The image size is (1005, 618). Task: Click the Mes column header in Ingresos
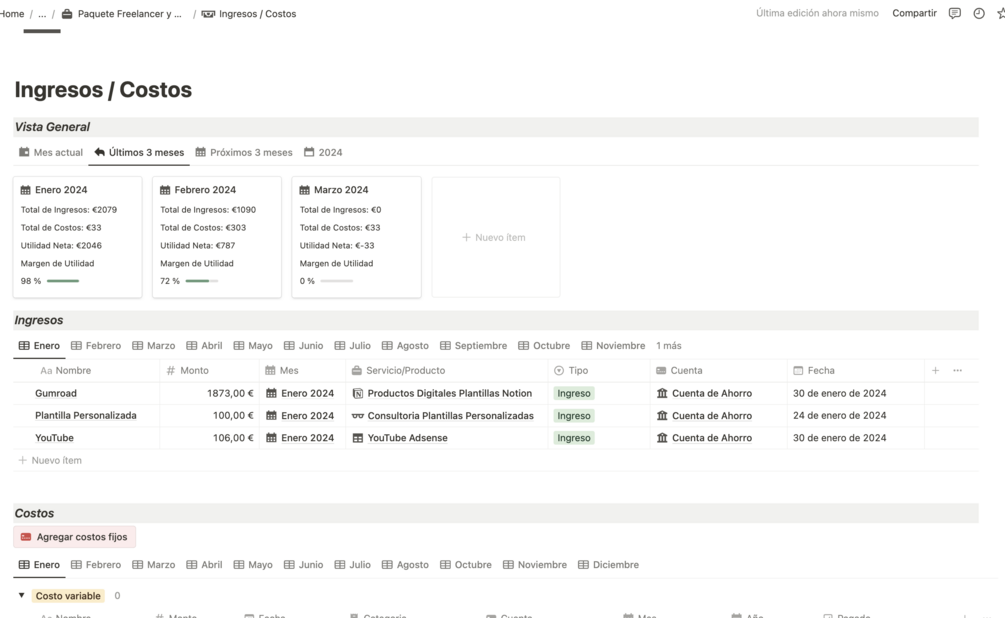[303, 371]
